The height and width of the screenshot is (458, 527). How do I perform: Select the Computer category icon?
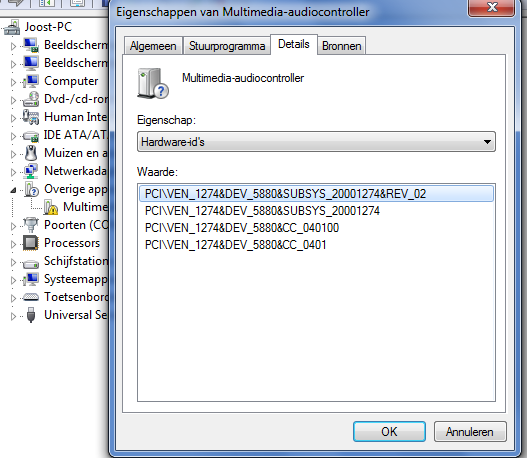pyautogui.click(x=31, y=81)
